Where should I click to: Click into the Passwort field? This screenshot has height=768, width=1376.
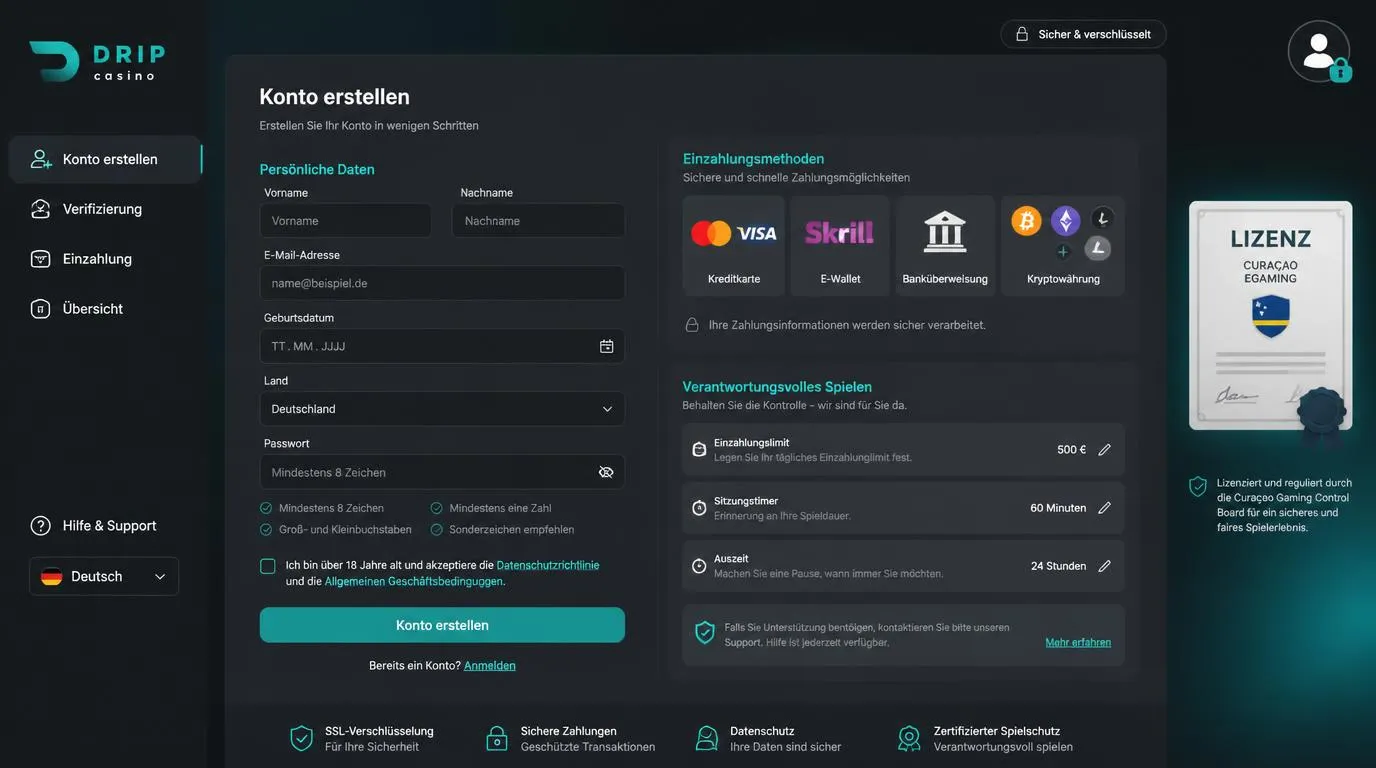click(x=442, y=472)
